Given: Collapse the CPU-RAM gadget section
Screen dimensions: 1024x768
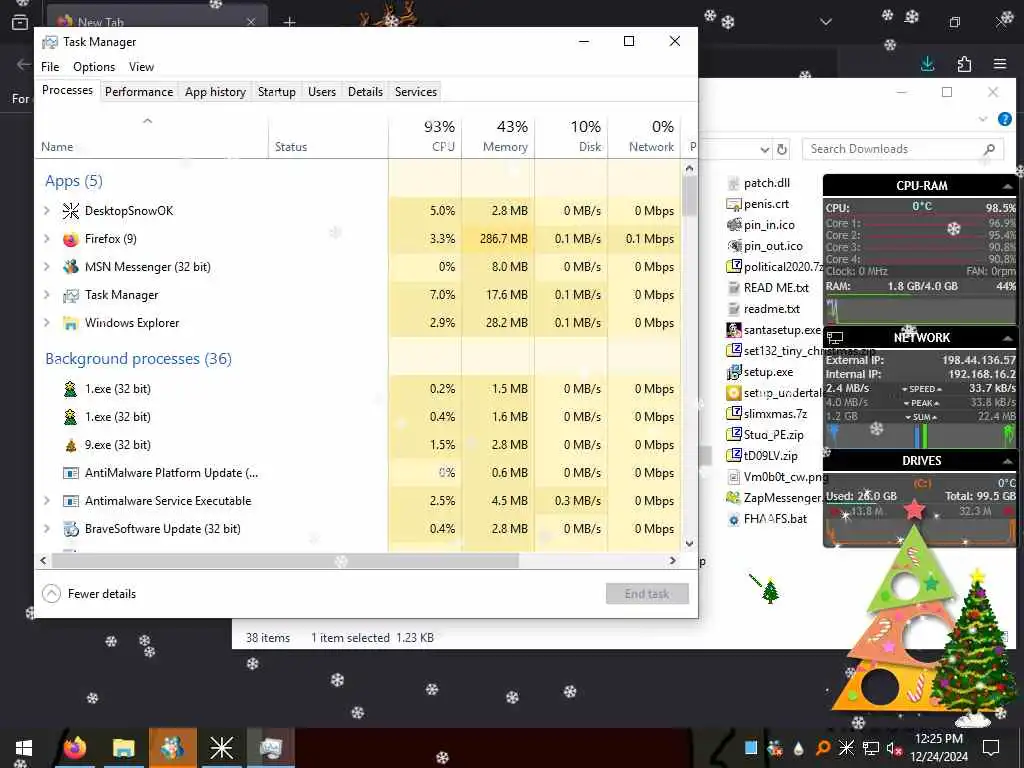Looking at the screenshot, I should click(1007, 187).
